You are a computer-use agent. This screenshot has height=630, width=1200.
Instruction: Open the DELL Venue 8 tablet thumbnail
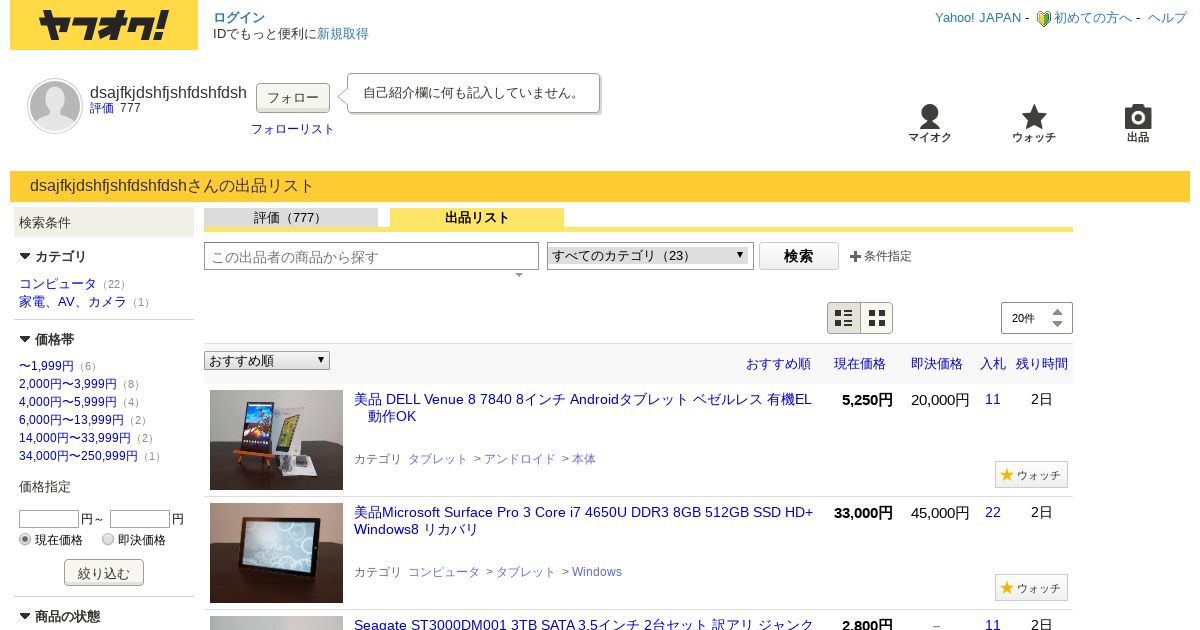coord(276,440)
